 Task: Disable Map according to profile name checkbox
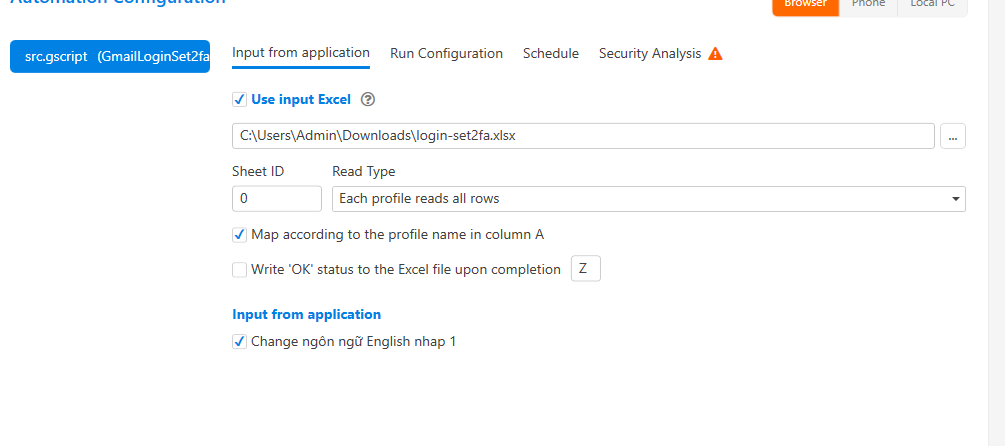point(239,234)
